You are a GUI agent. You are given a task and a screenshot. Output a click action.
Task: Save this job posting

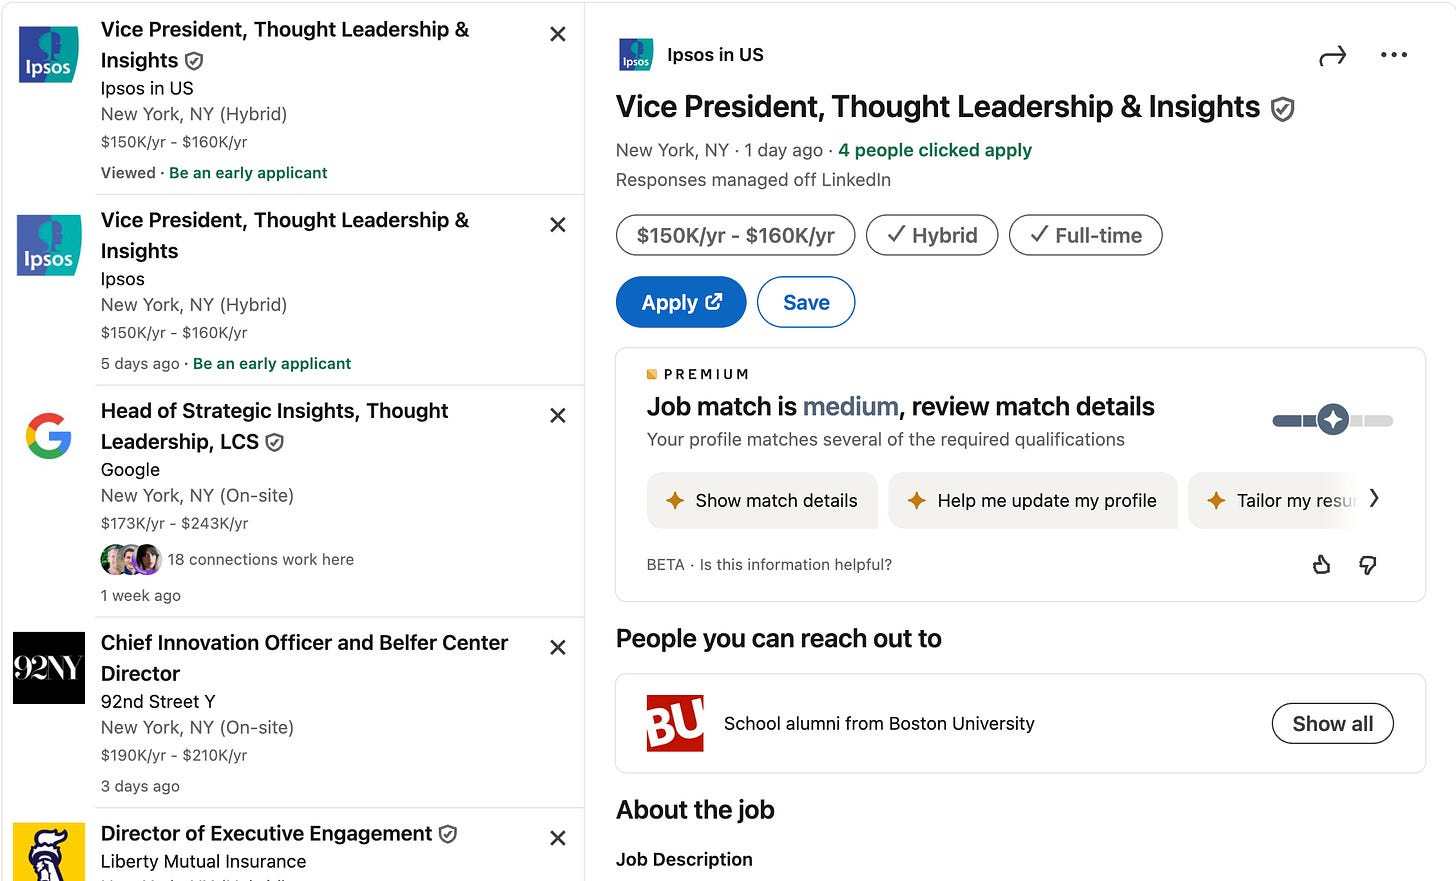tap(805, 302)
